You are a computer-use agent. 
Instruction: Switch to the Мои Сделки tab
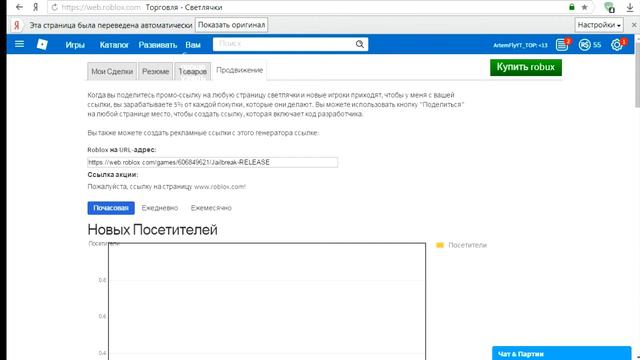tap(112, 71)
